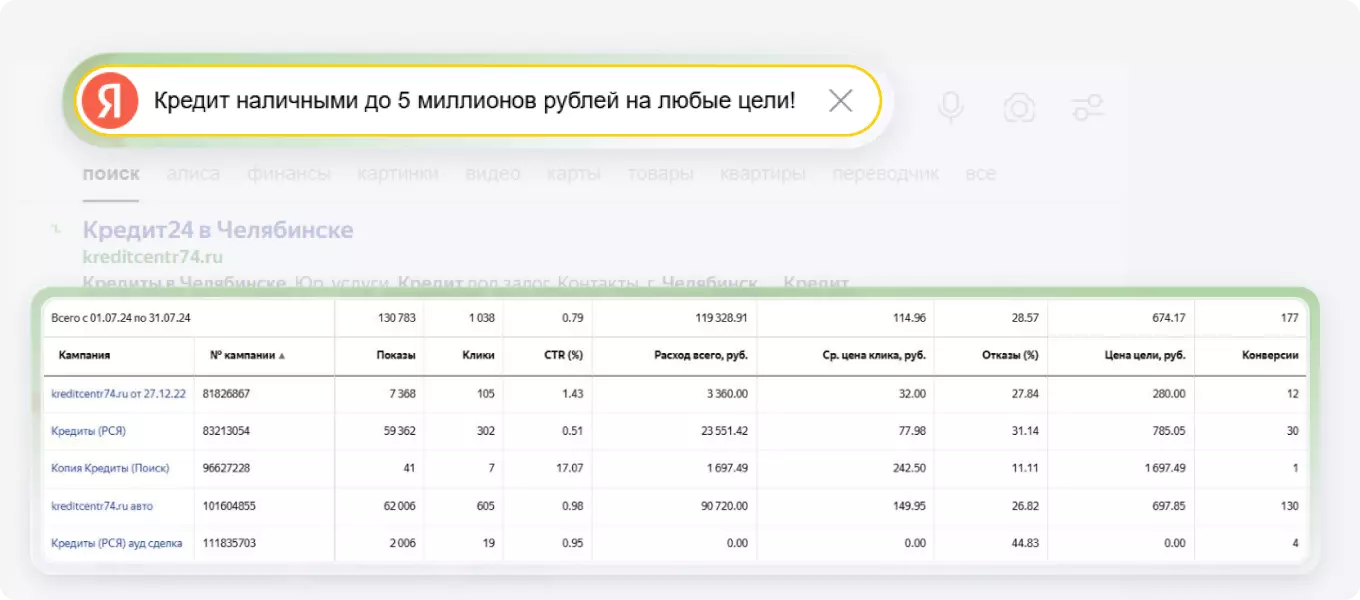Sort by № кампании column header
This screenshot has width=1360, height=600.
coord(246,355)
